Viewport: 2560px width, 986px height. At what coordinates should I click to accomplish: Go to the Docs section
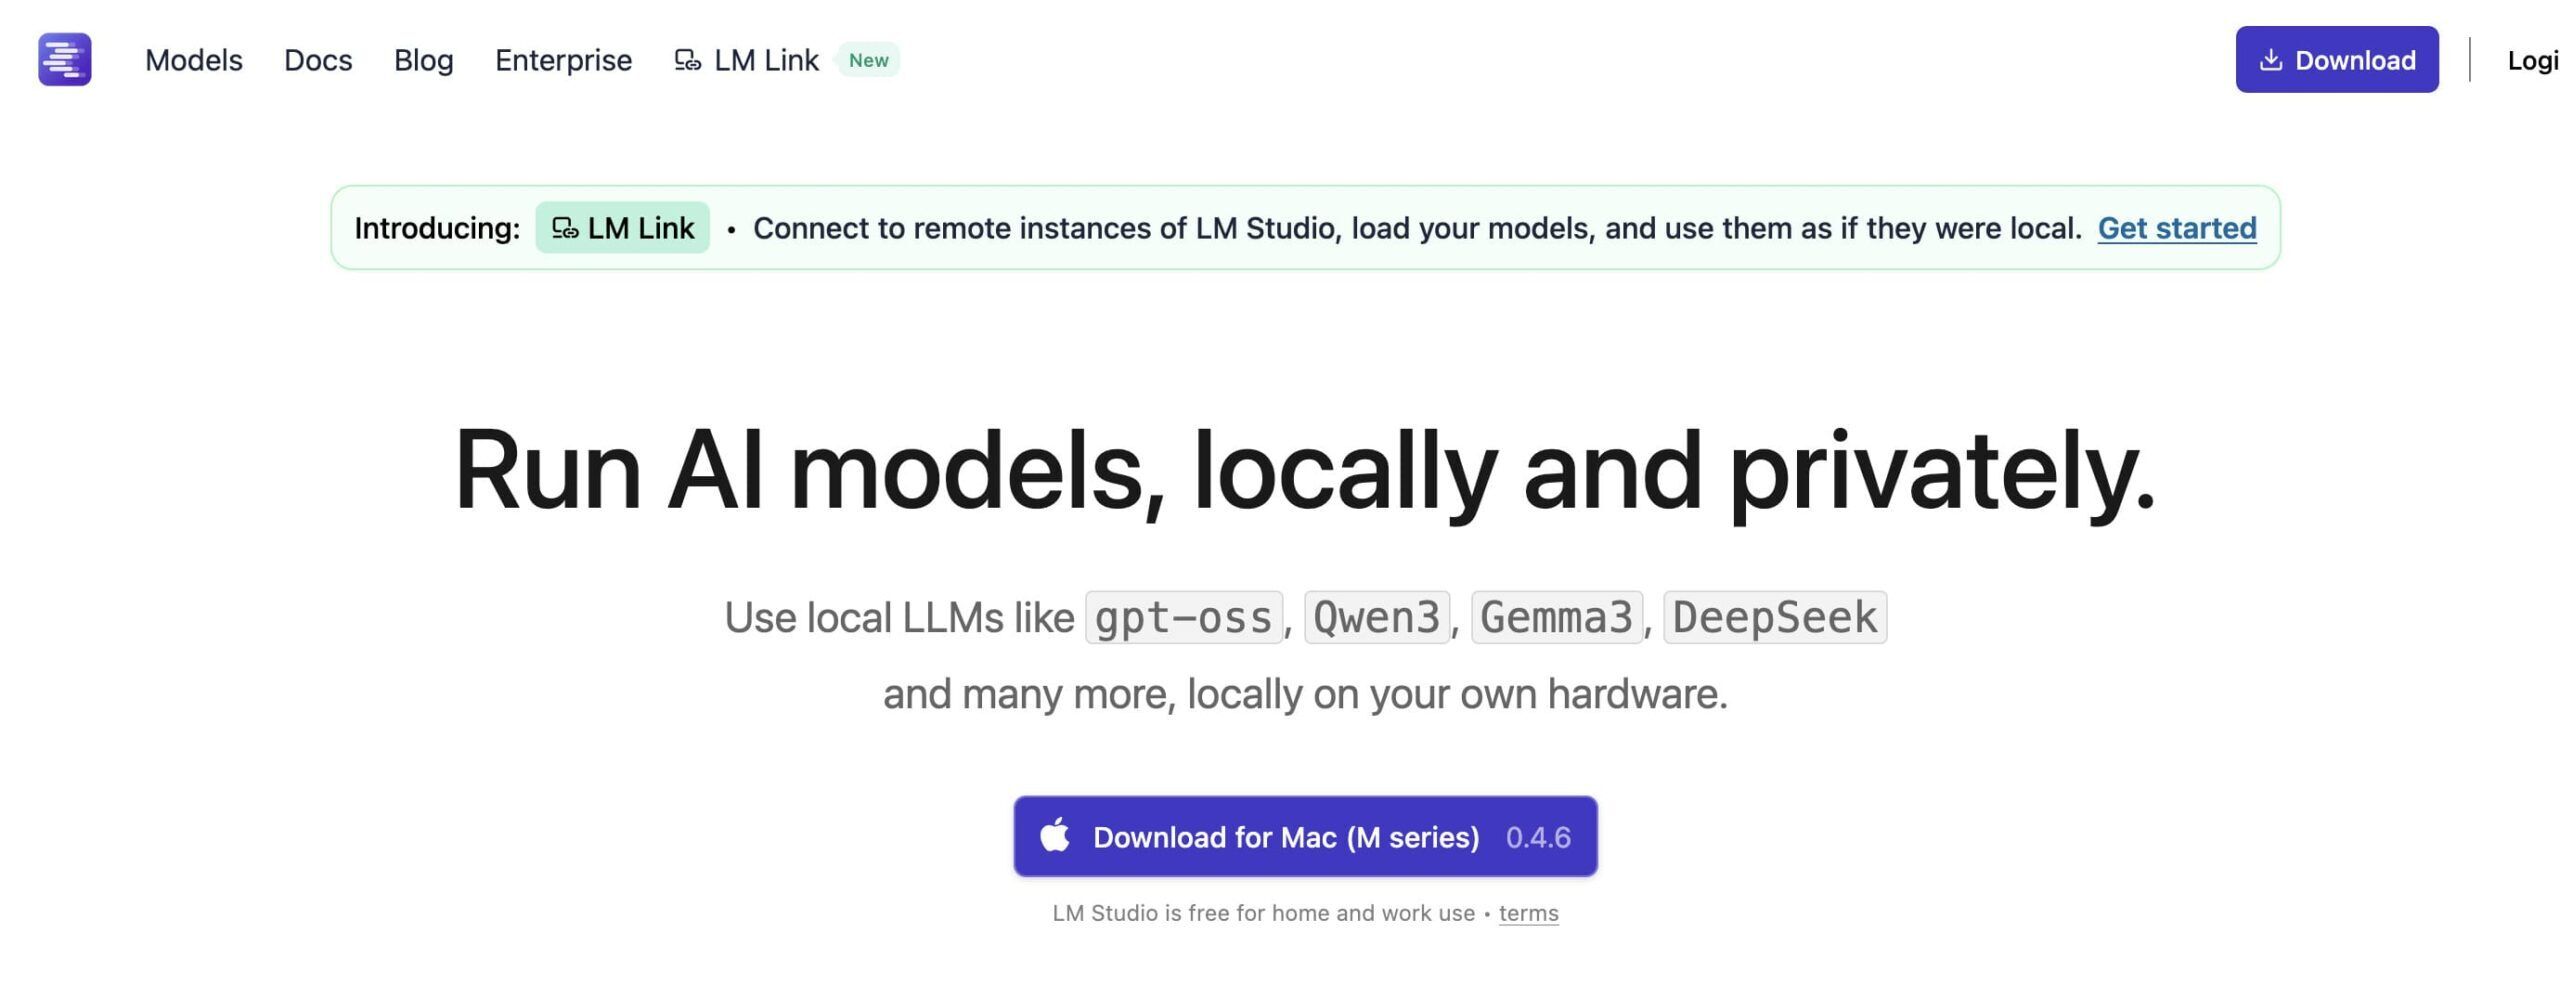point(318,60)
